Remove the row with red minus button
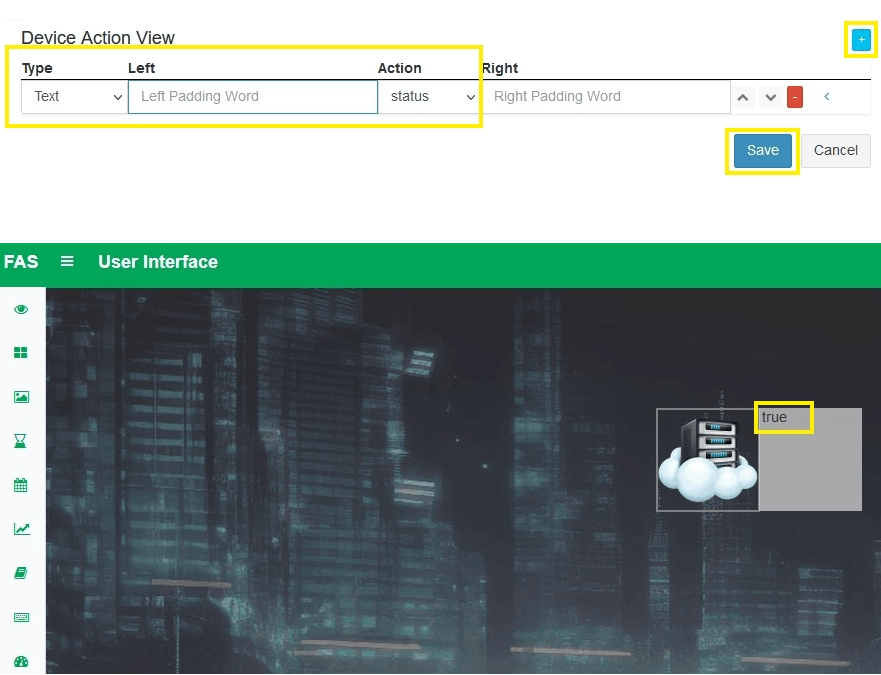Viewport: 881px width, 675px height. pos(795,97)
